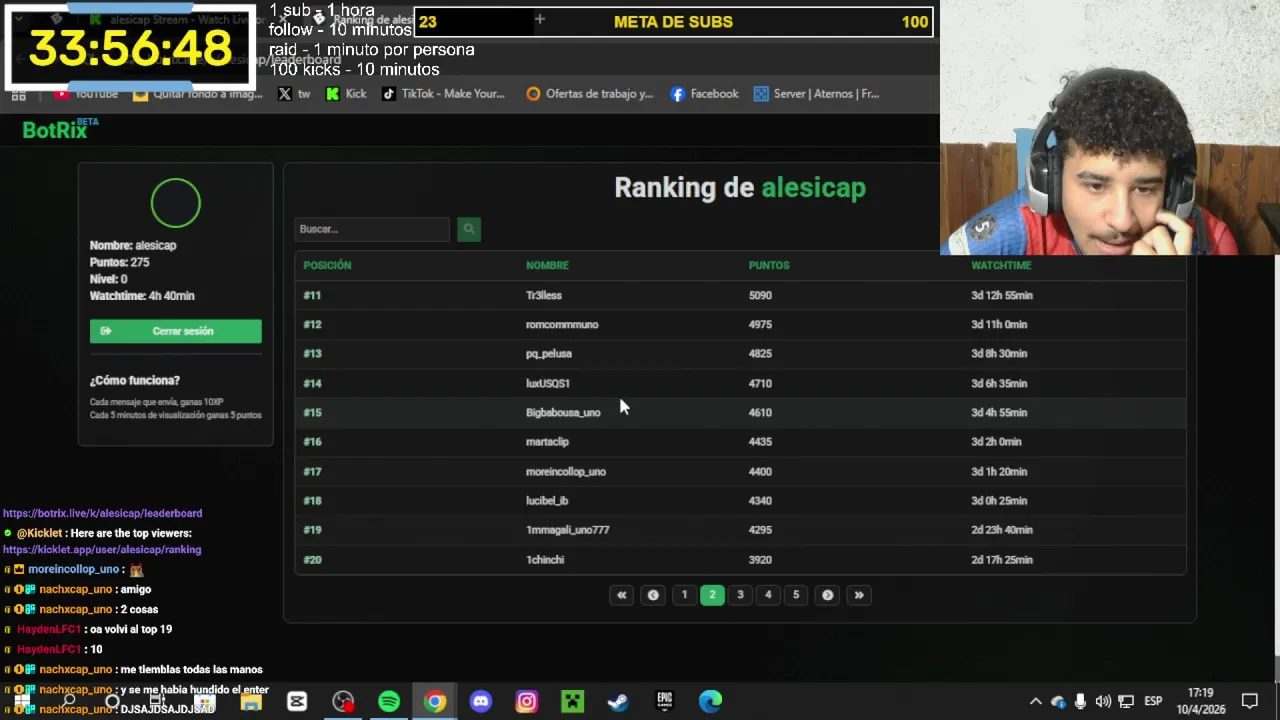The width and height of the screenshot is (1280, 720).
Task: Open the Facebook bookmark
Action: click(x=705, y=94)
